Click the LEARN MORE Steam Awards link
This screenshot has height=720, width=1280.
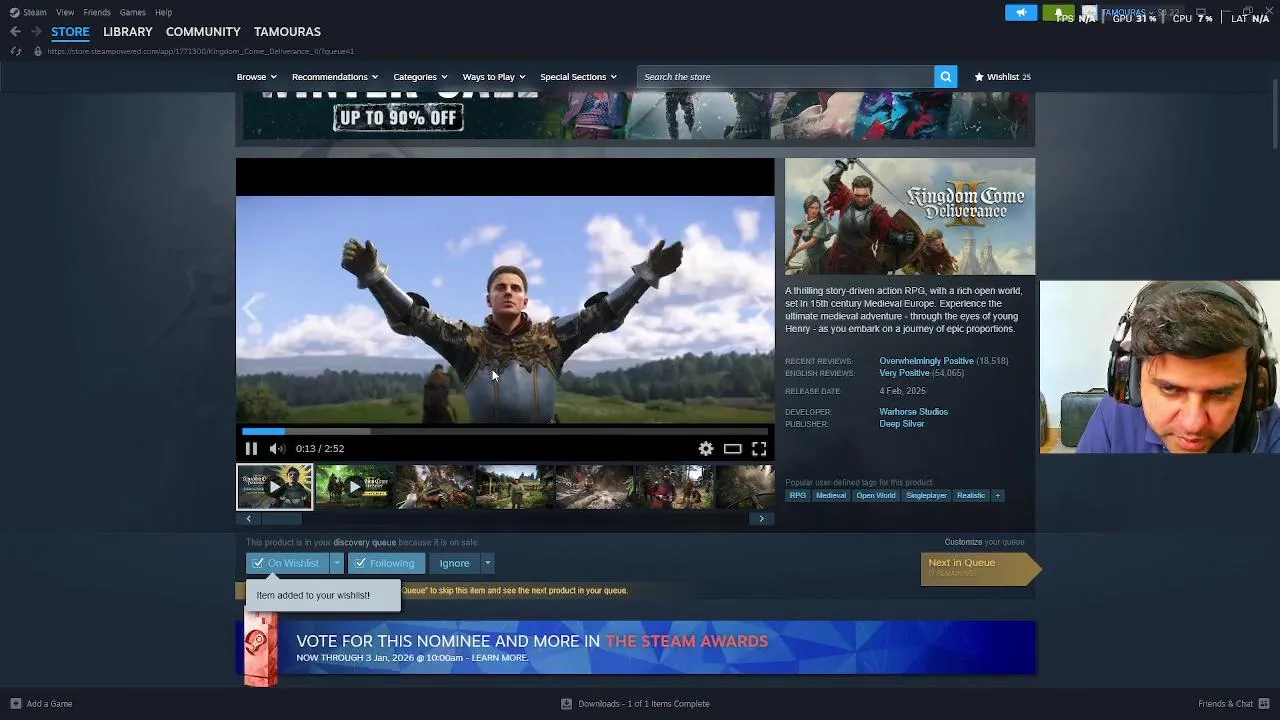point(499,658)
